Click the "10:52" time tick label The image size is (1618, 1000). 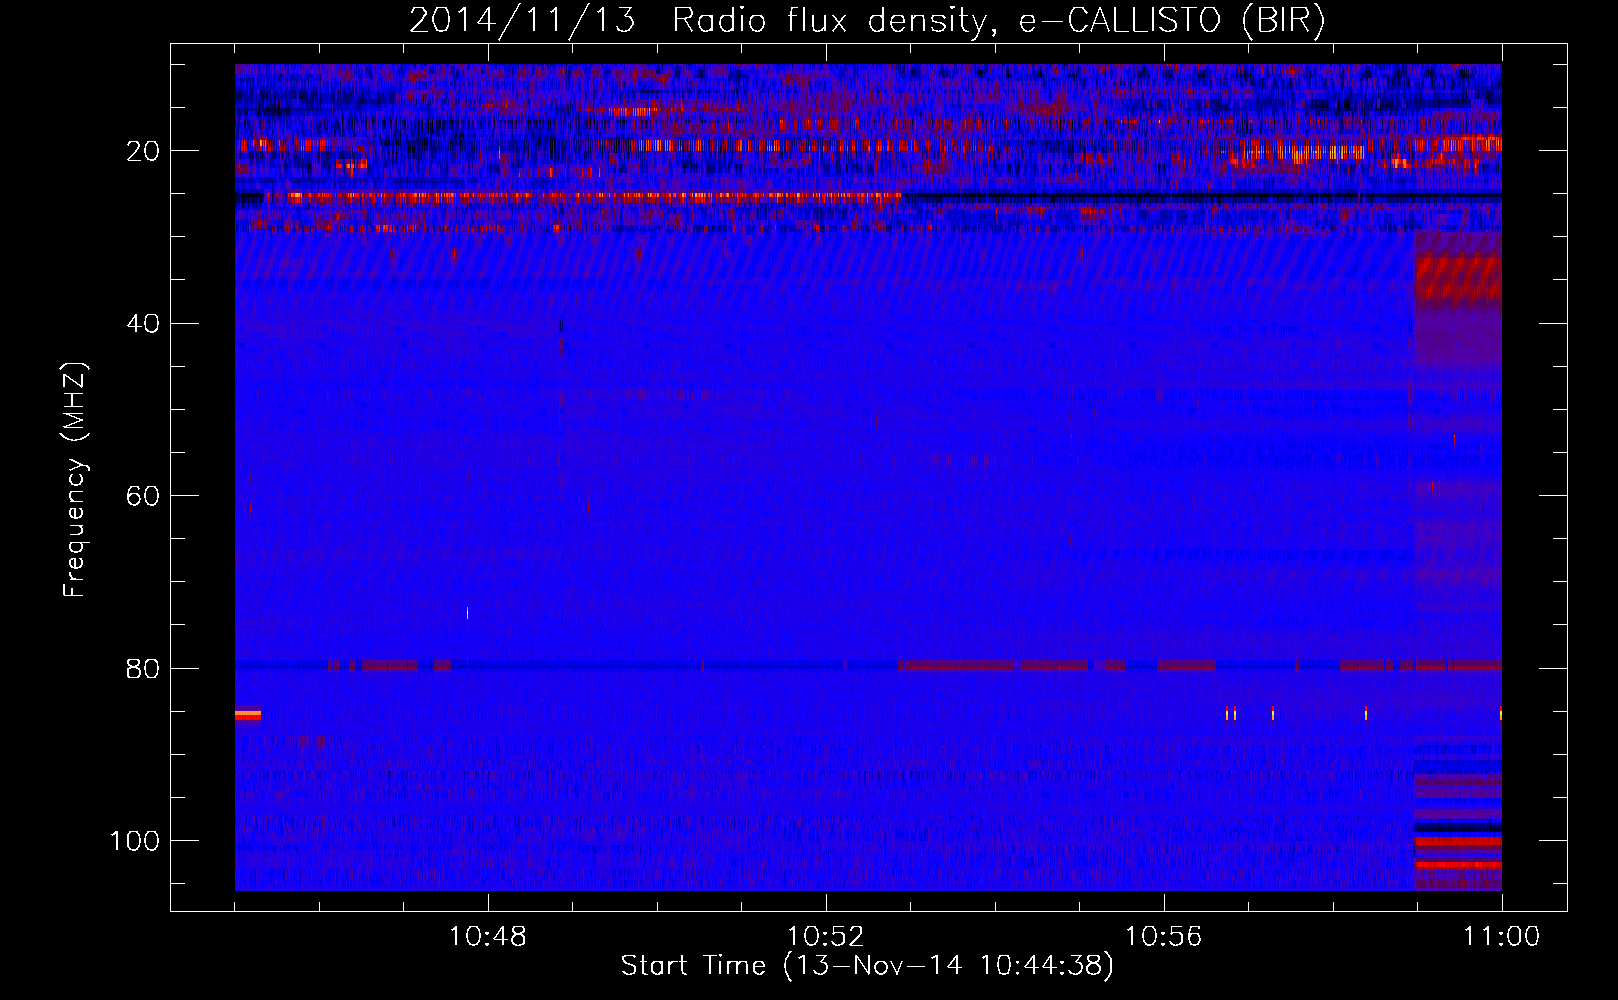[826, 937]
